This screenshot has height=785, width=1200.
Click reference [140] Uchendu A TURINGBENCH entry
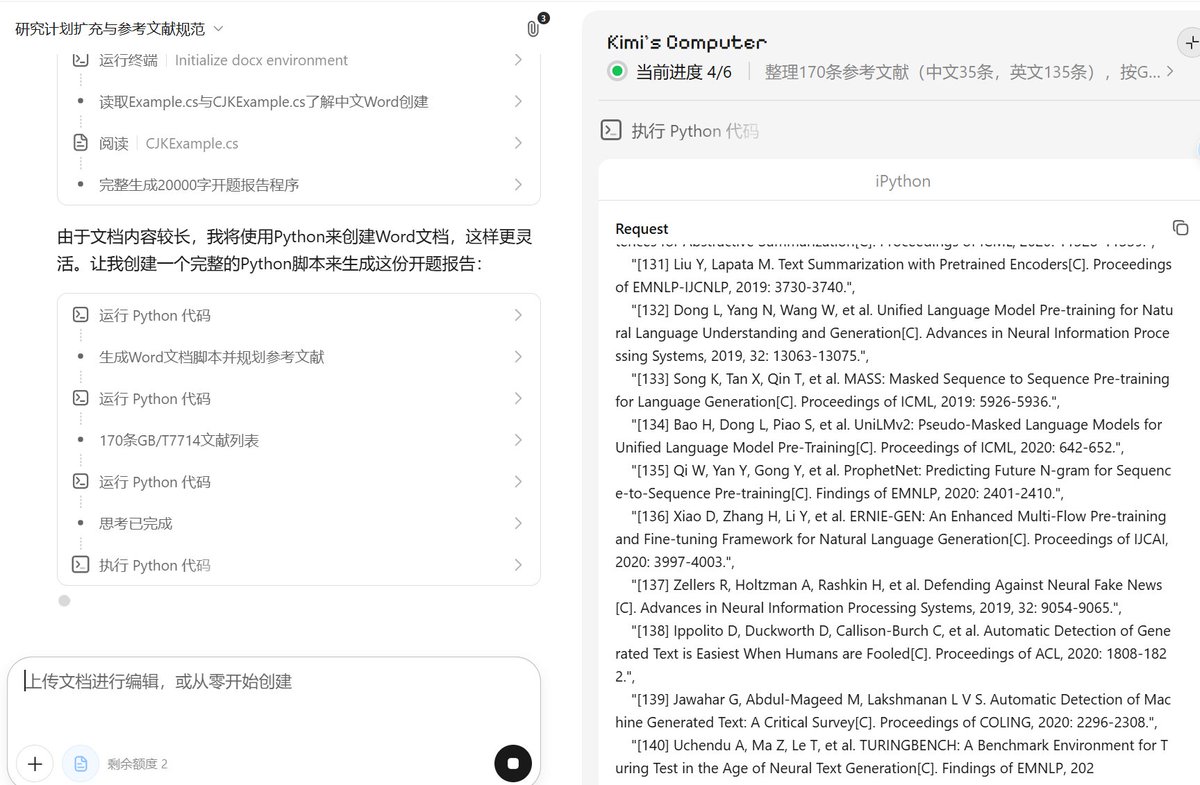coord(892,757)
